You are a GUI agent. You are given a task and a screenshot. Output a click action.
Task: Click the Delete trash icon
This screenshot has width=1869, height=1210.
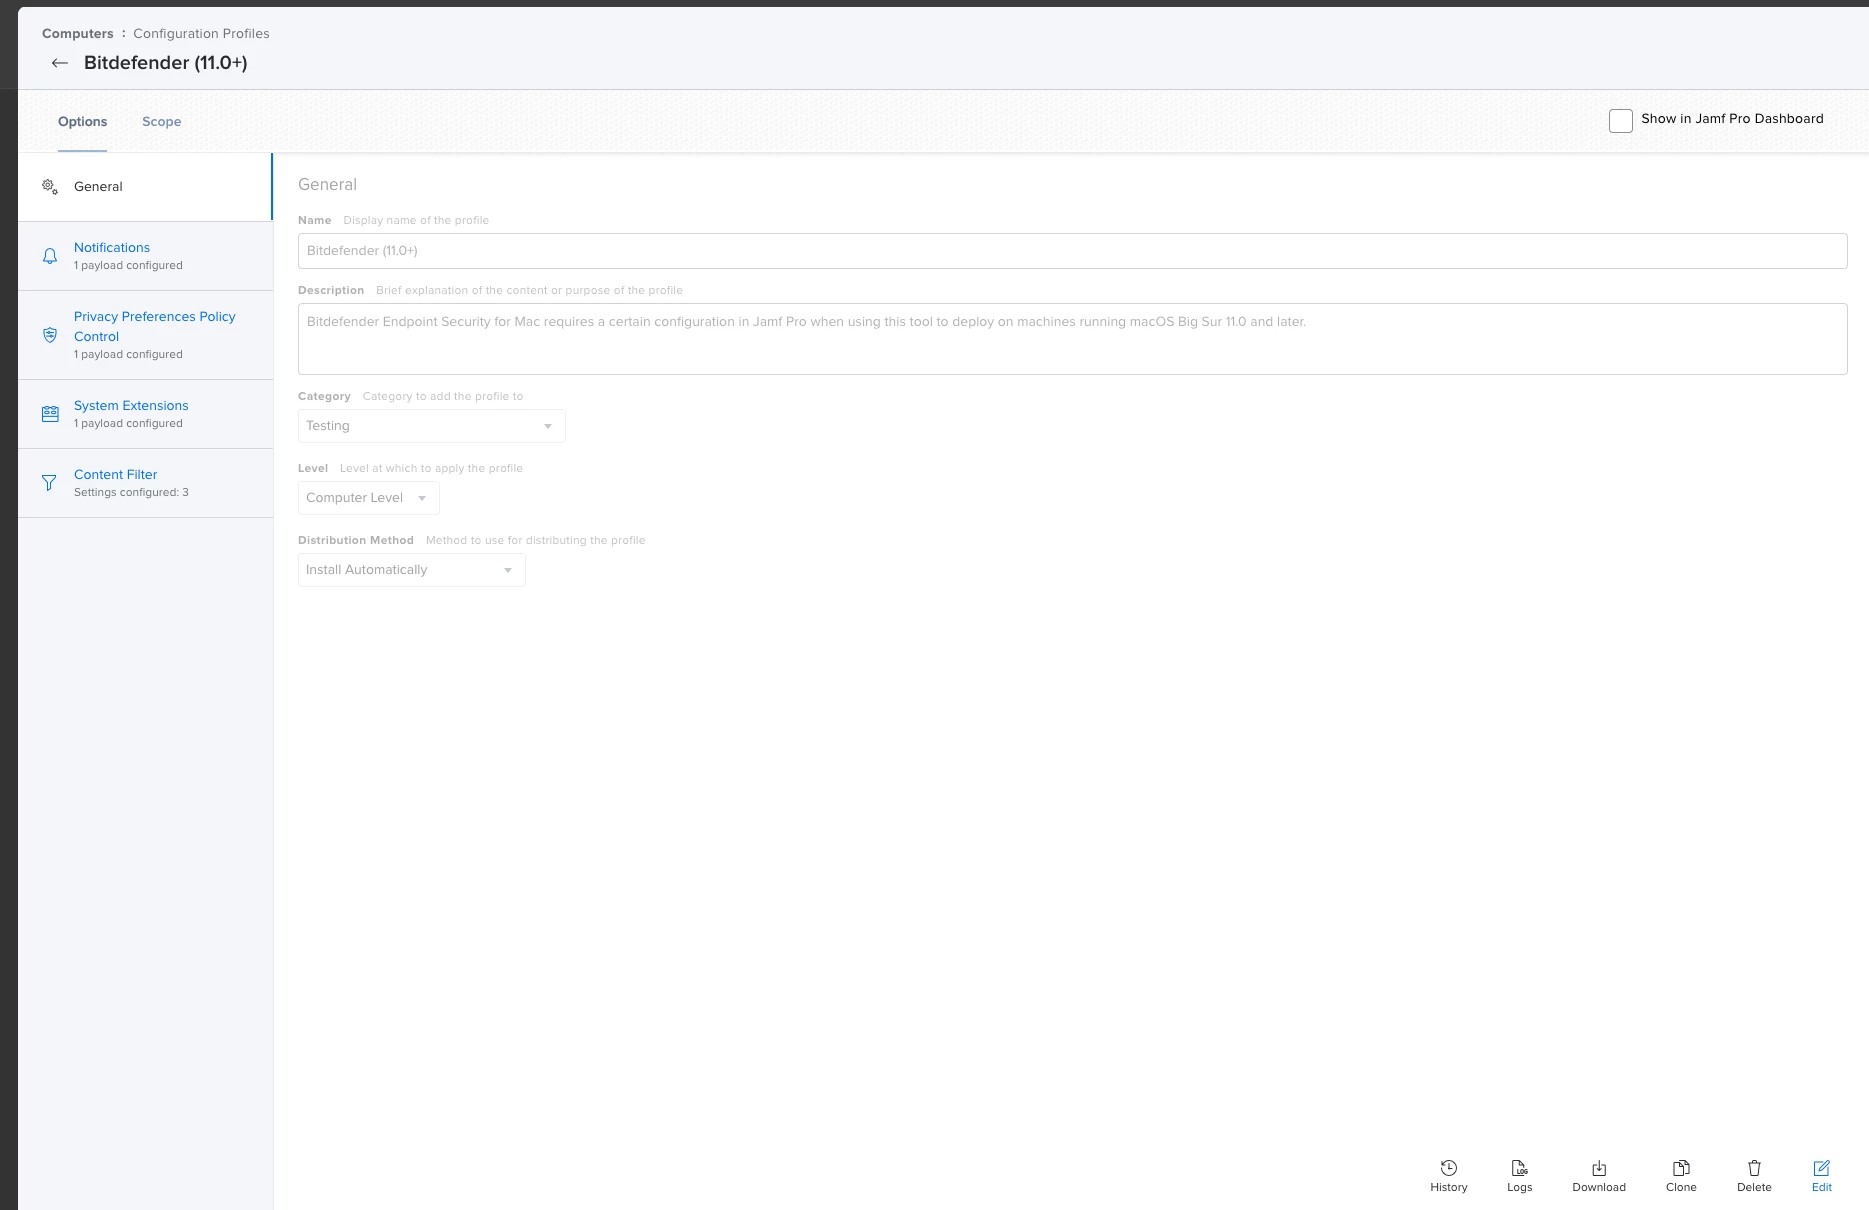pos(1754,1168)
